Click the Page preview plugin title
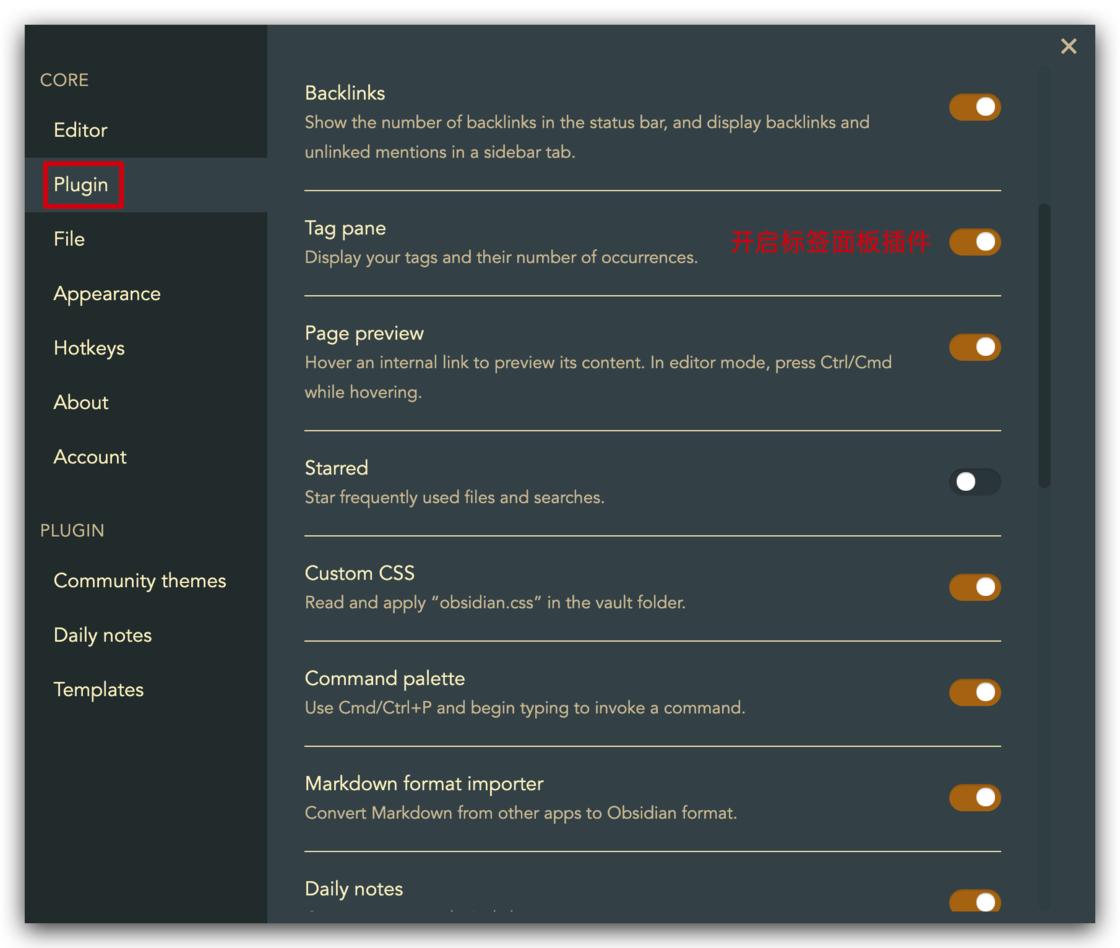1120x948 pixels. click(364, 334)
